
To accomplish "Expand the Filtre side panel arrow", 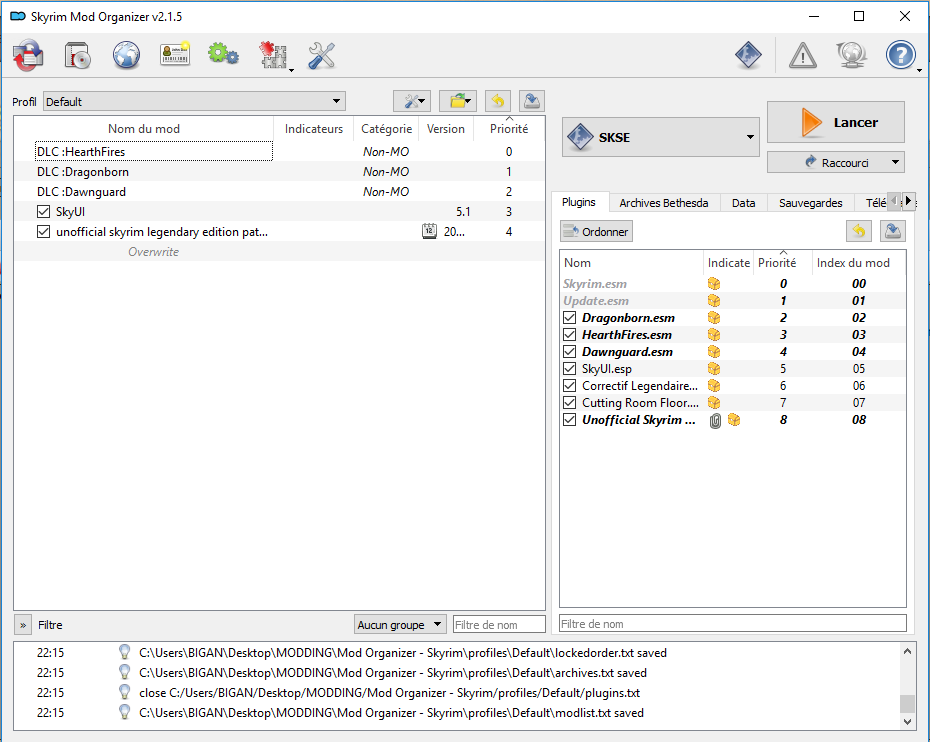I will 23,625.
